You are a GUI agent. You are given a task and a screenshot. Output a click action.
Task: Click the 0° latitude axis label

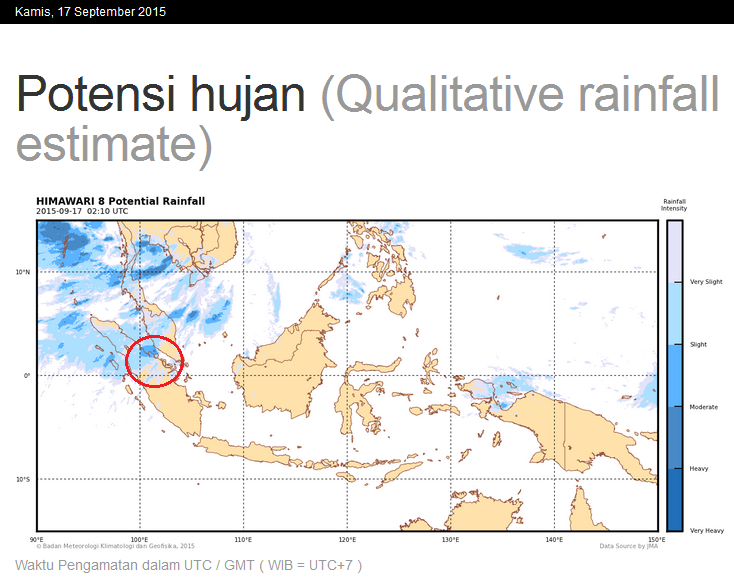27,375
